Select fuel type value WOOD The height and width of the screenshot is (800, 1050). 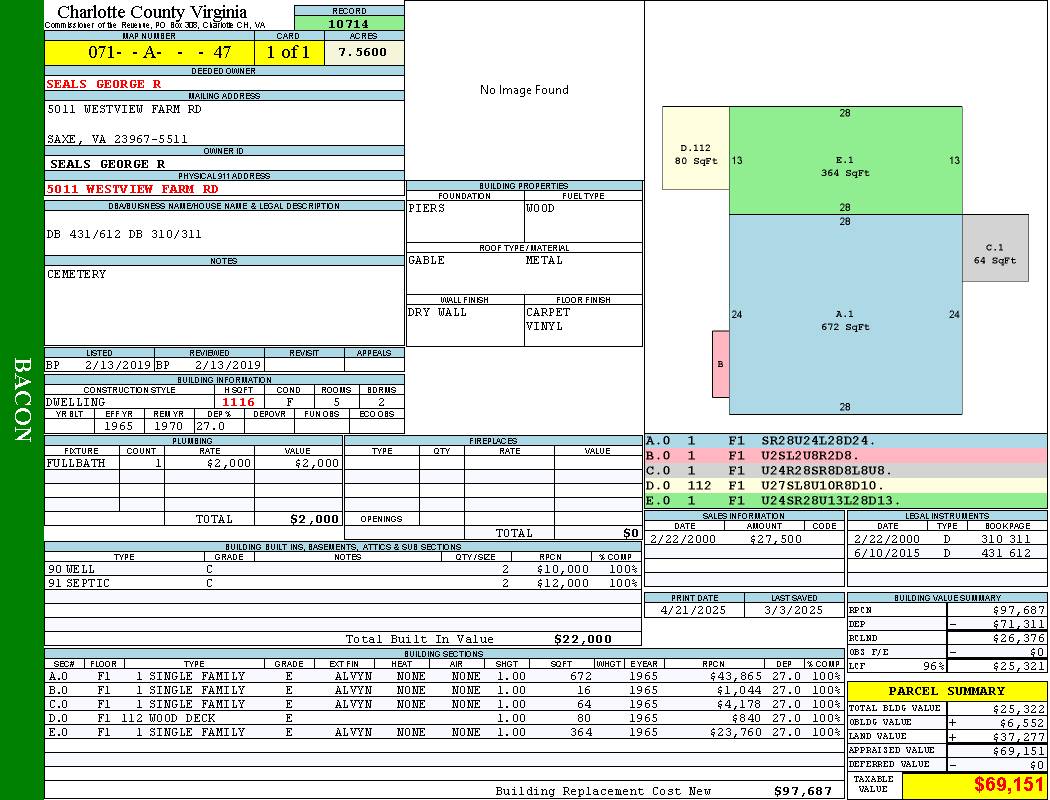[x=540, y=208]
